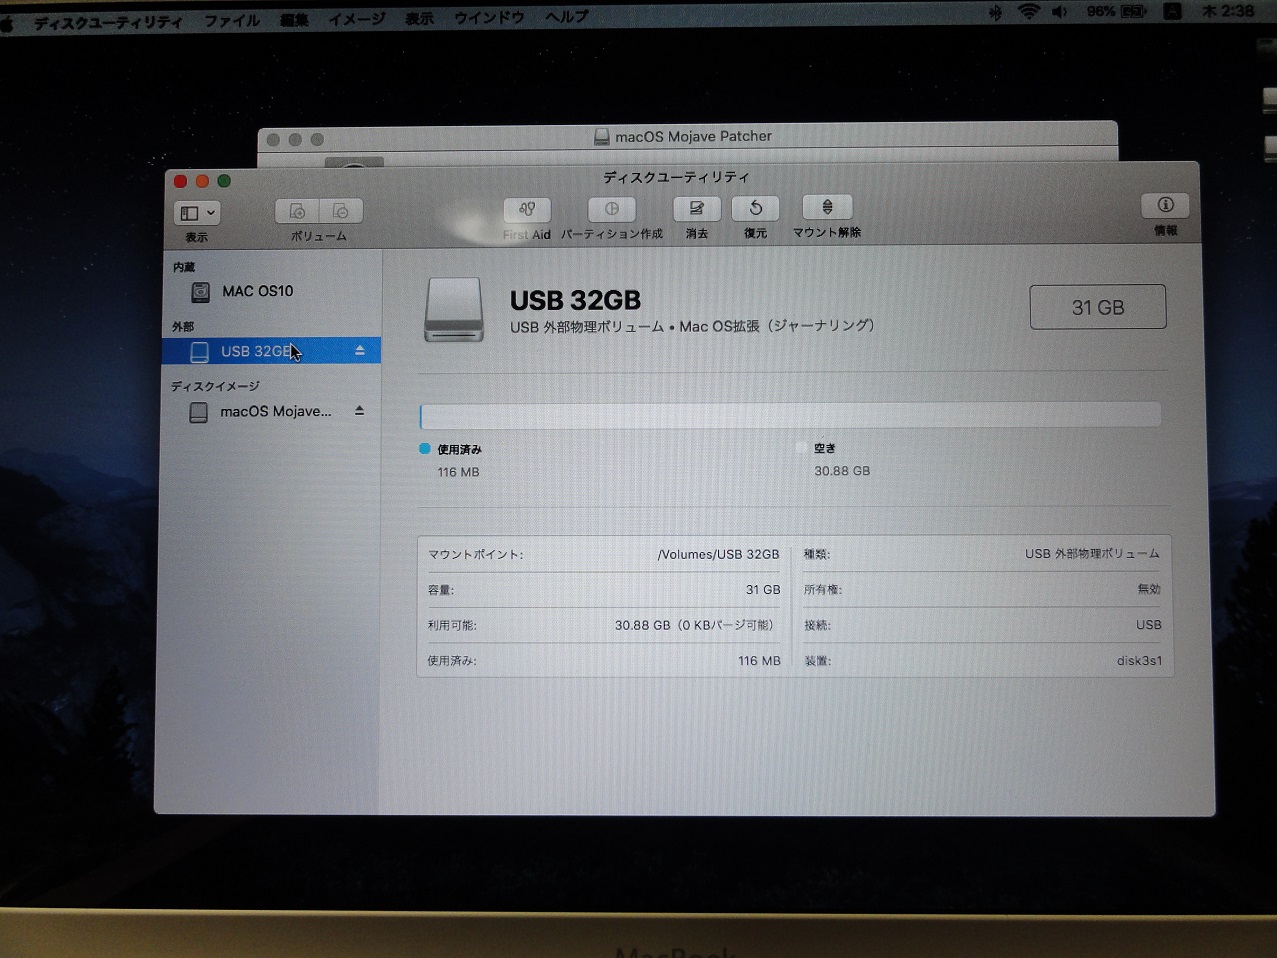Click the ディスクイメージ sidebar section header

[215, 386]
